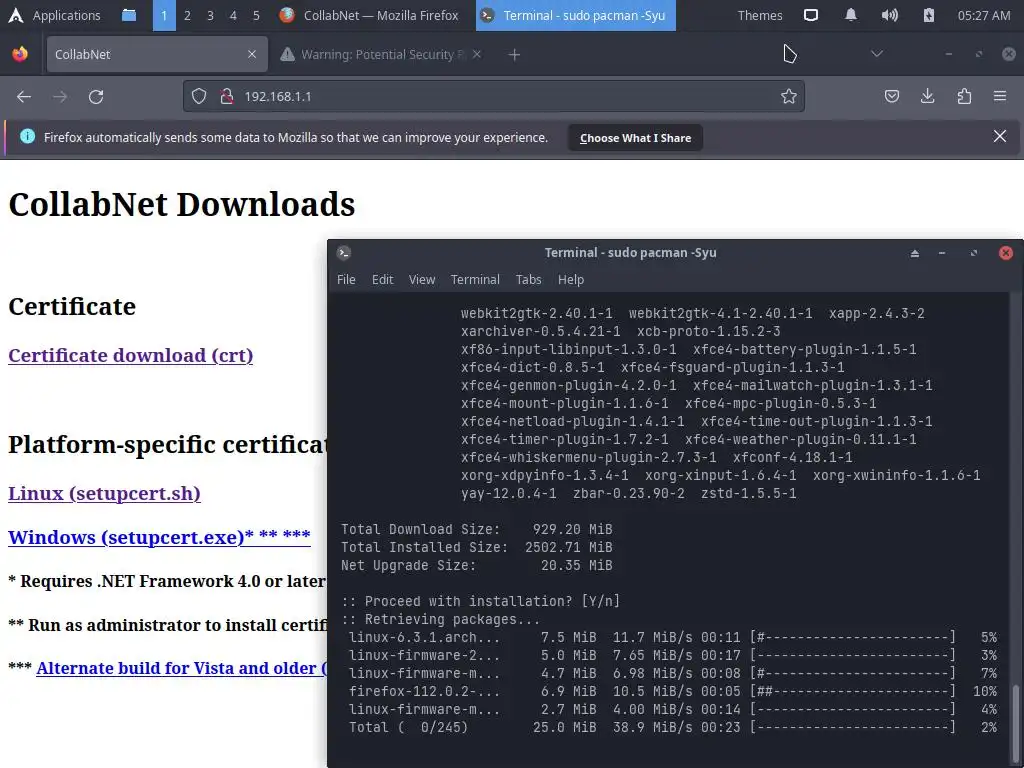This screenshot has width=1024, height=768.
Task: Switch to workspace 5
Action: coord(256,15)
